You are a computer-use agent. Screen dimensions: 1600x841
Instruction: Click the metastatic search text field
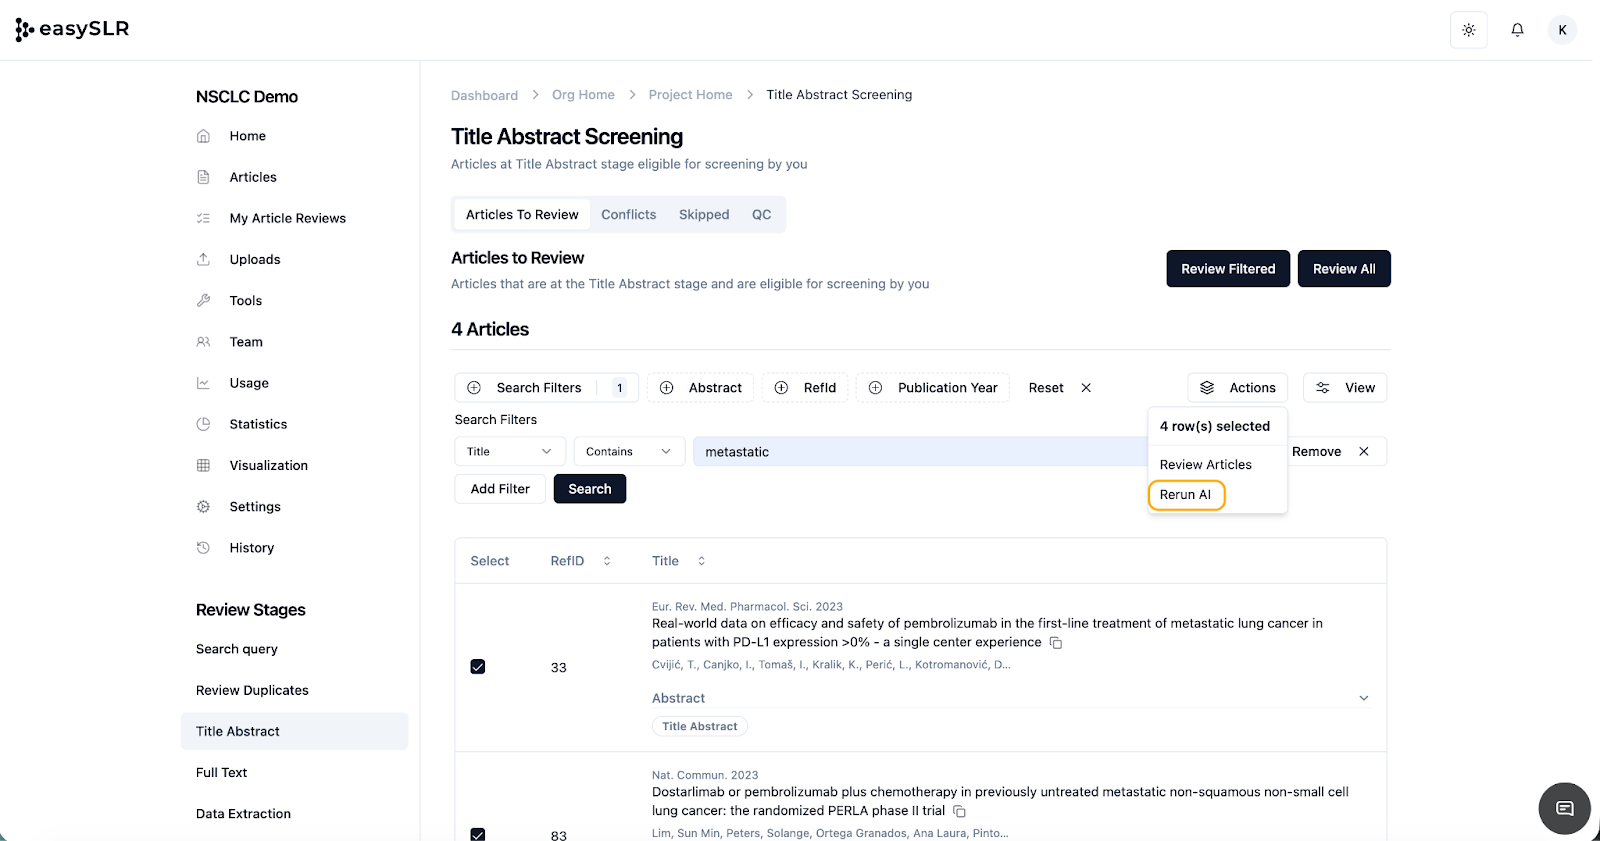coord(920,452)
